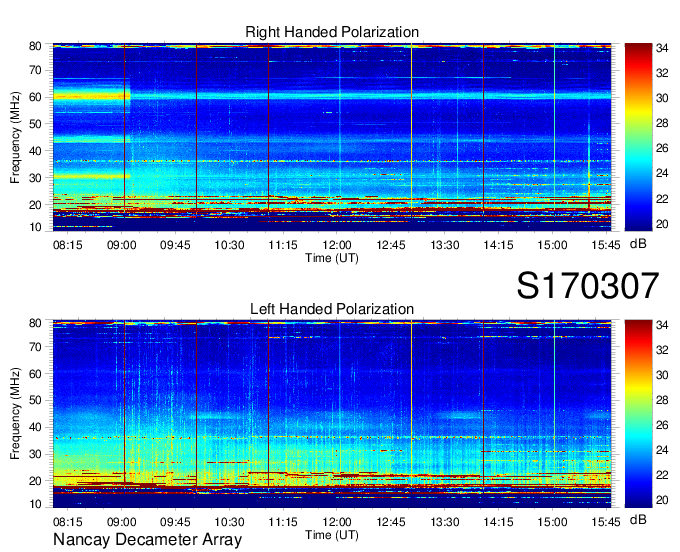The width and height of the screenshot is (680, 552).
Task: Click "Time (UT)" label under Right Handed plot
Action: (332, 258)
